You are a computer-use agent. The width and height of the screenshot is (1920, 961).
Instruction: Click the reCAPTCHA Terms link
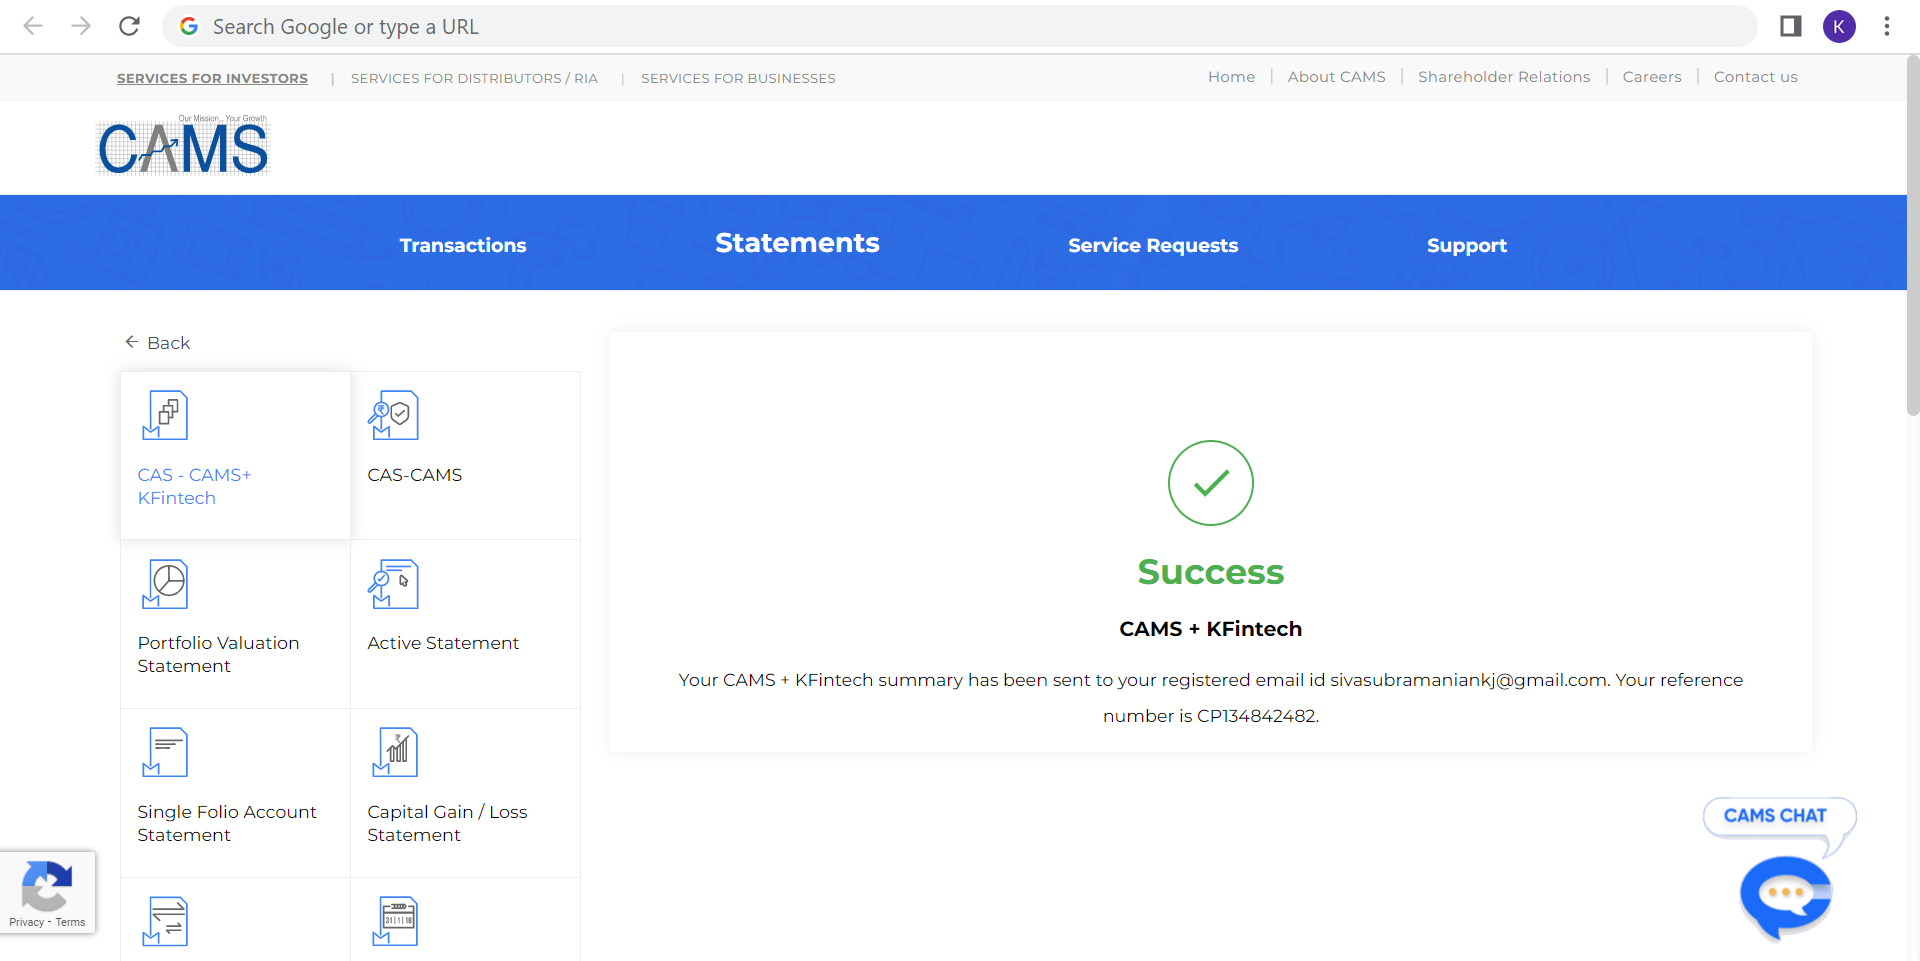70,922
